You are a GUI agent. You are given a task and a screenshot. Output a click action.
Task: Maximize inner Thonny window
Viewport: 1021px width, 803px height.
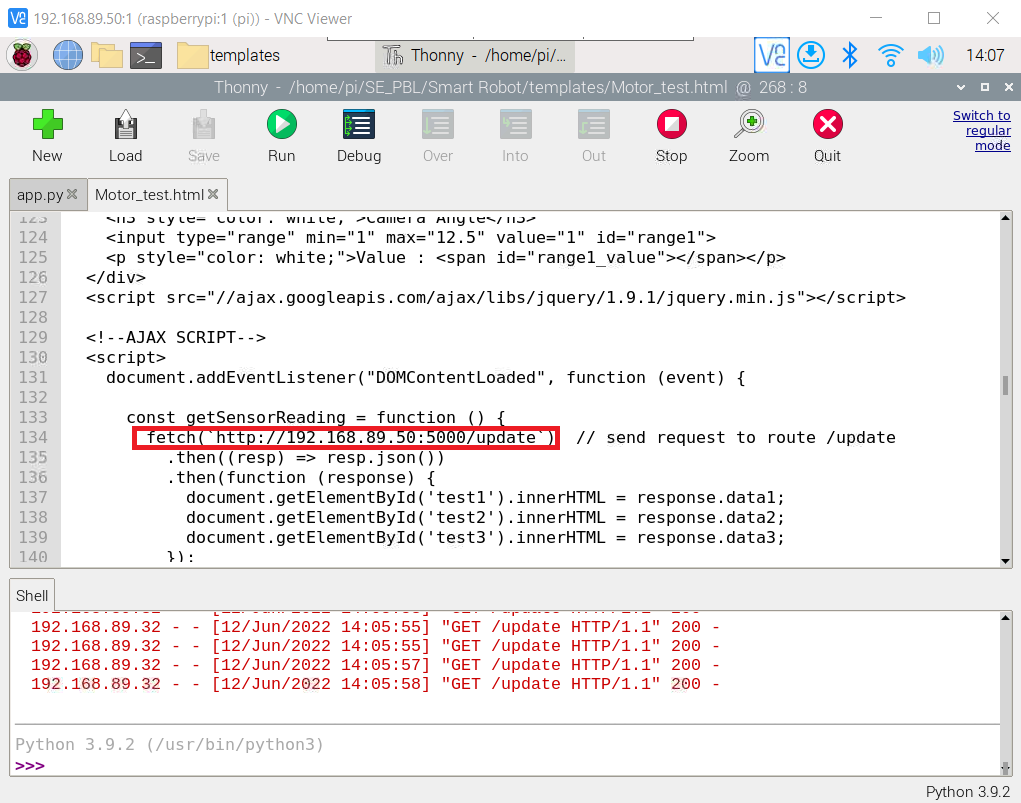[x=985, y=87]
